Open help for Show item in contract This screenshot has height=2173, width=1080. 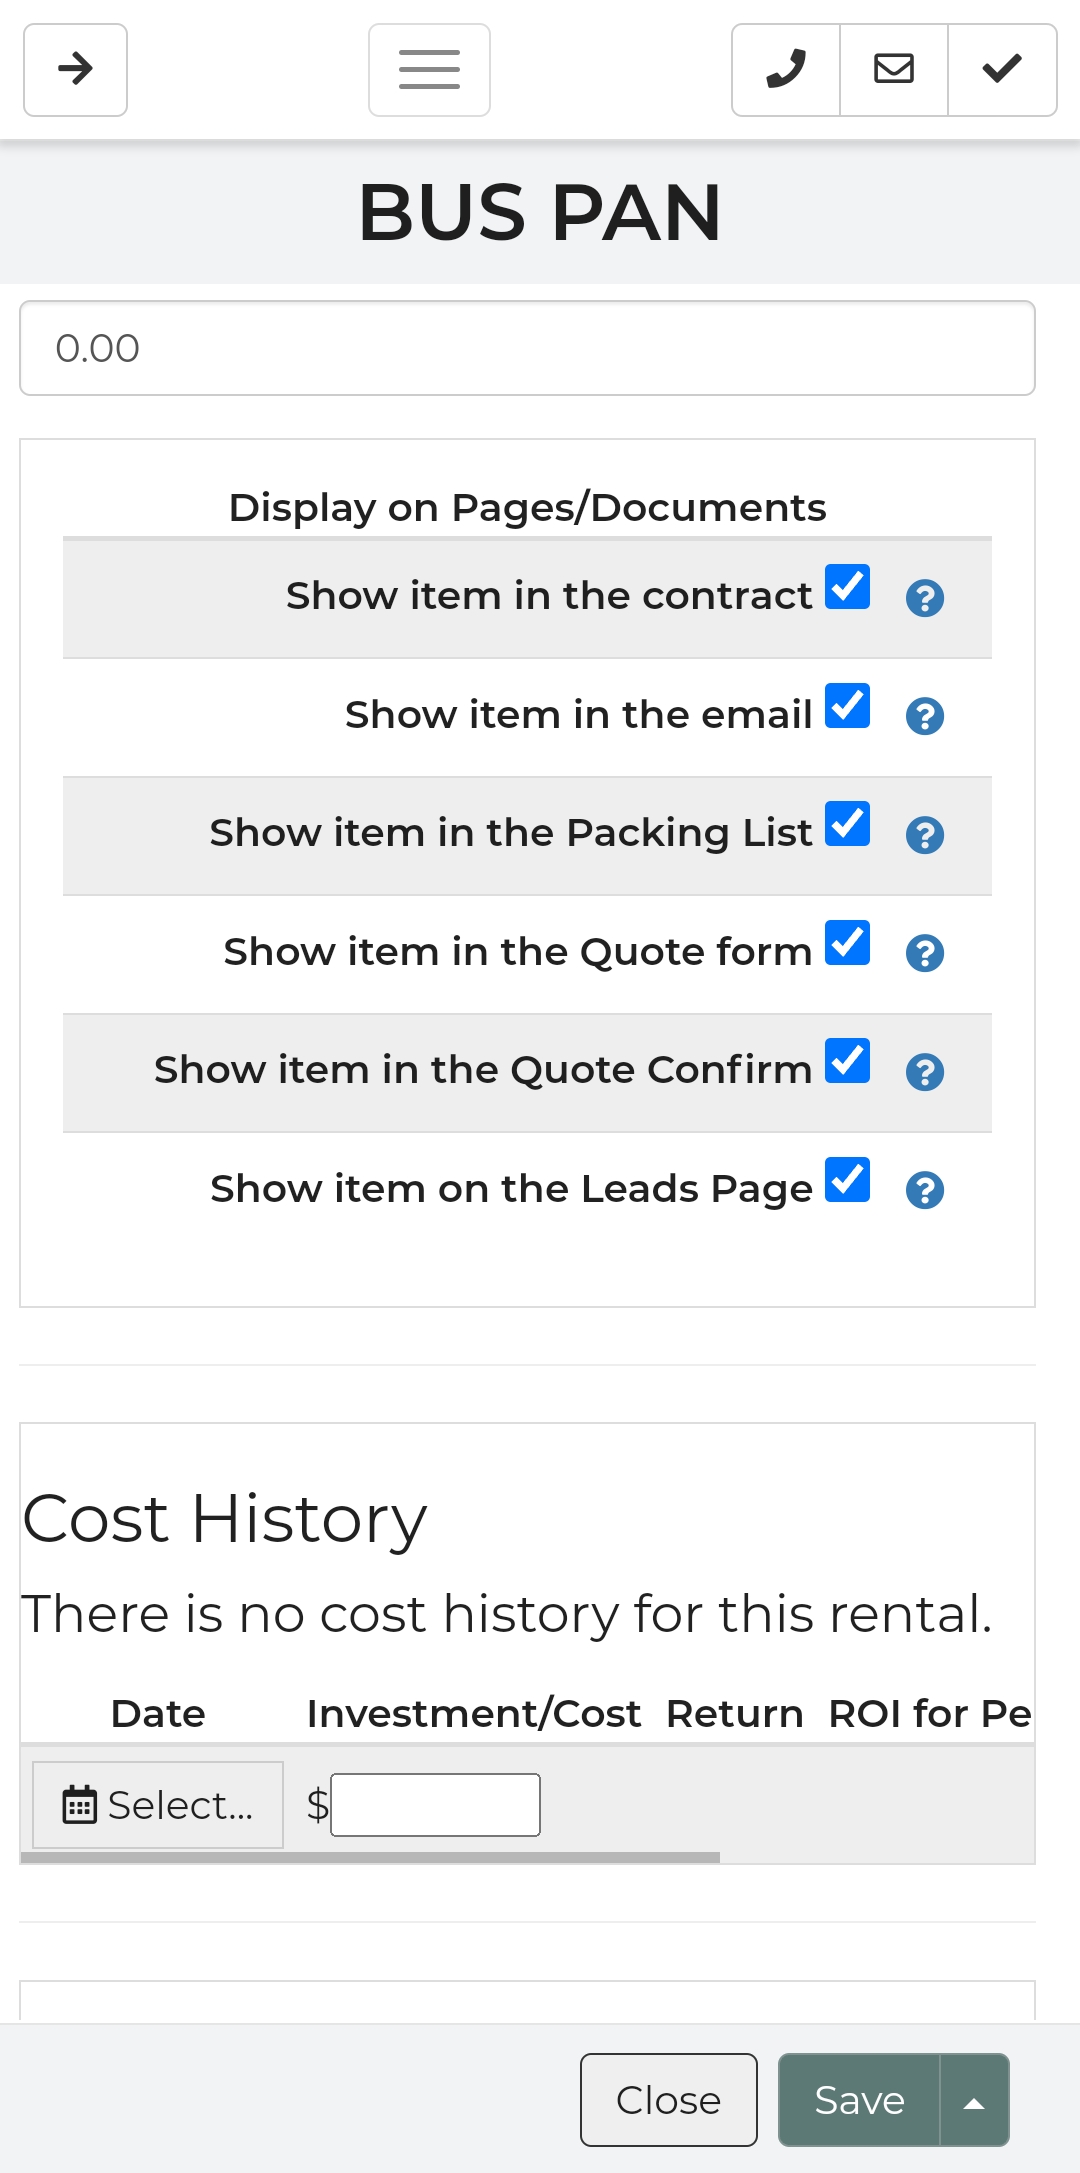pyautogui.click(x=925, y=598)
